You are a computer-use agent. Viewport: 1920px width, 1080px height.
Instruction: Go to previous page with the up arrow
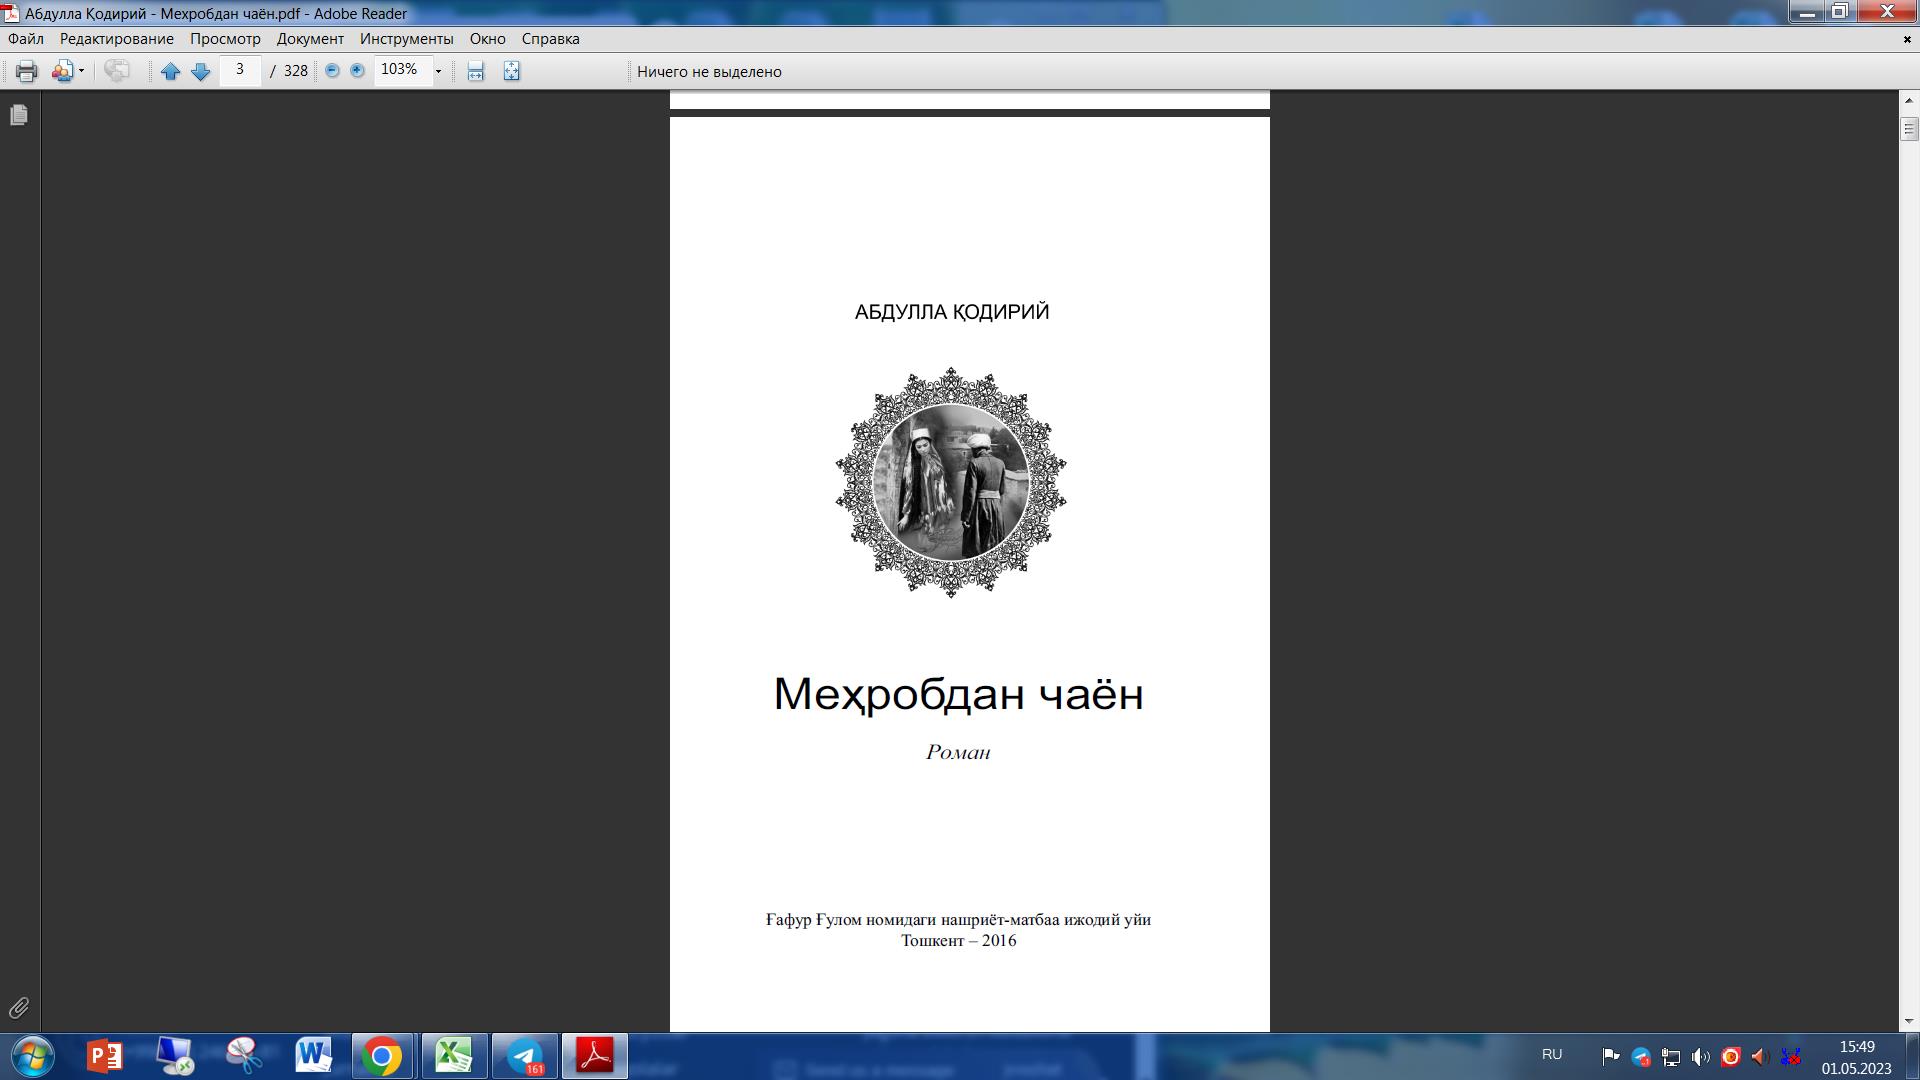point(170,71)
